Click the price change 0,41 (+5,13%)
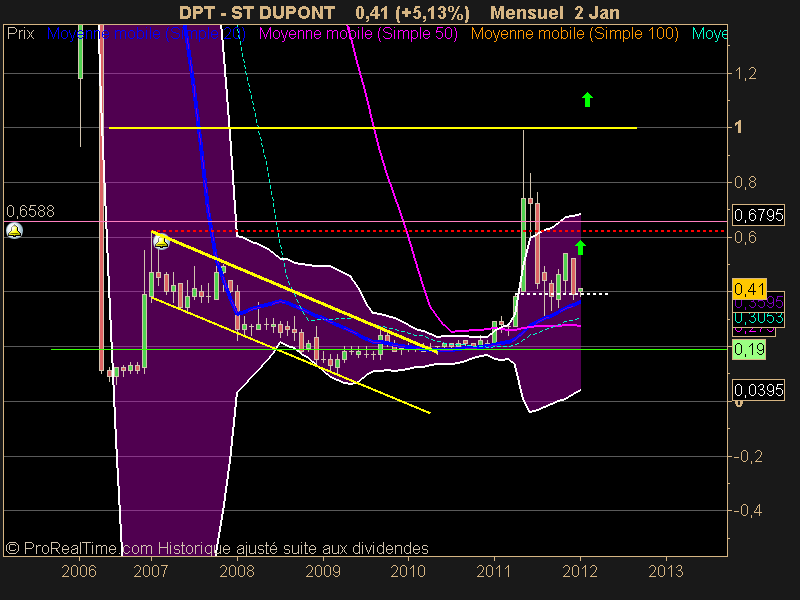This screenshot has height=600, width=800. (x=412, y=13)
